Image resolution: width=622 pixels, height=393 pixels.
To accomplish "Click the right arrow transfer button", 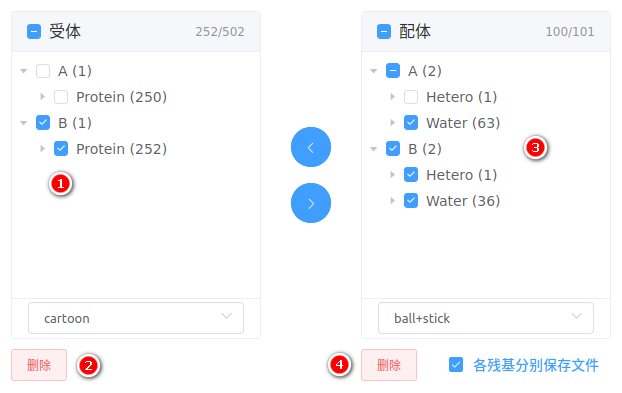I will 311,203.
